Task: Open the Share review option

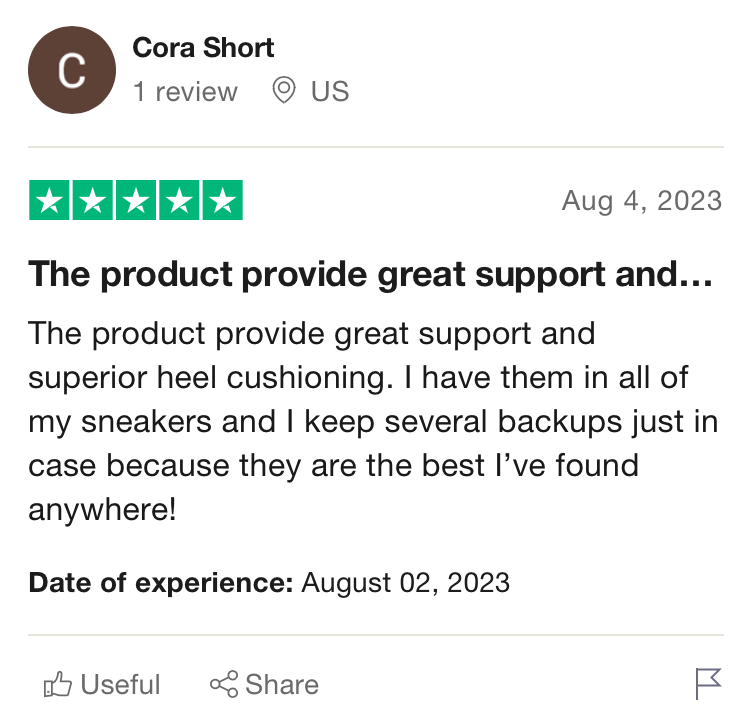Action: [264, 684]
